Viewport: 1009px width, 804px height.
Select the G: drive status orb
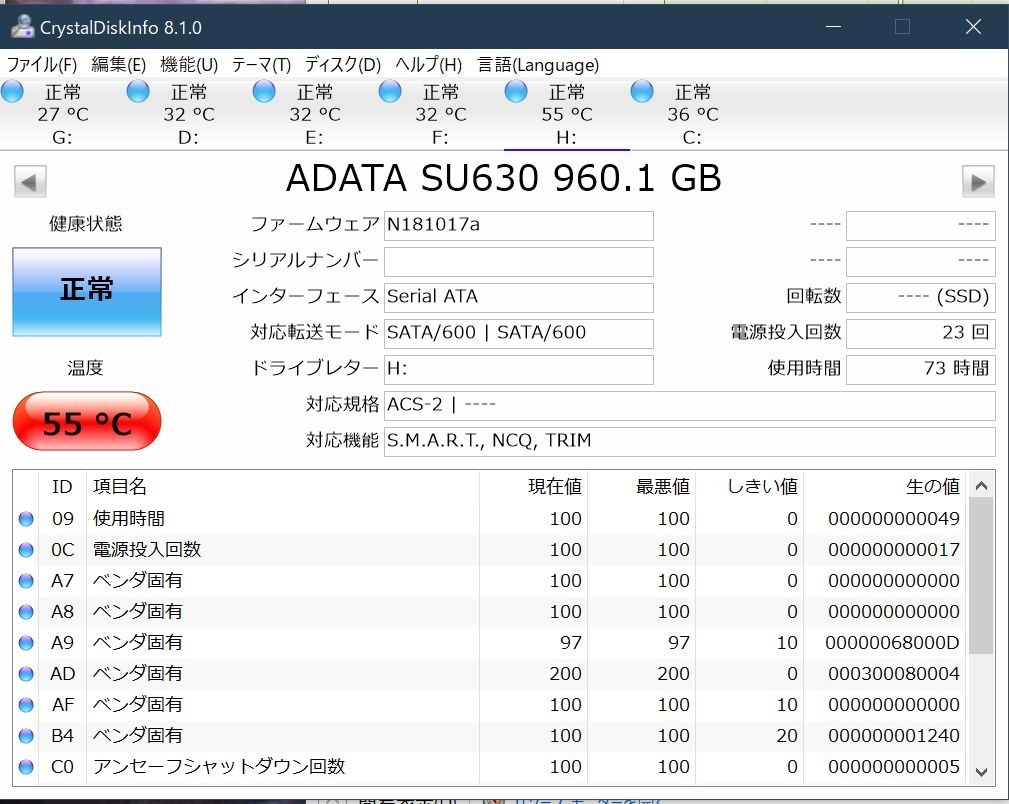coord(13,92)
